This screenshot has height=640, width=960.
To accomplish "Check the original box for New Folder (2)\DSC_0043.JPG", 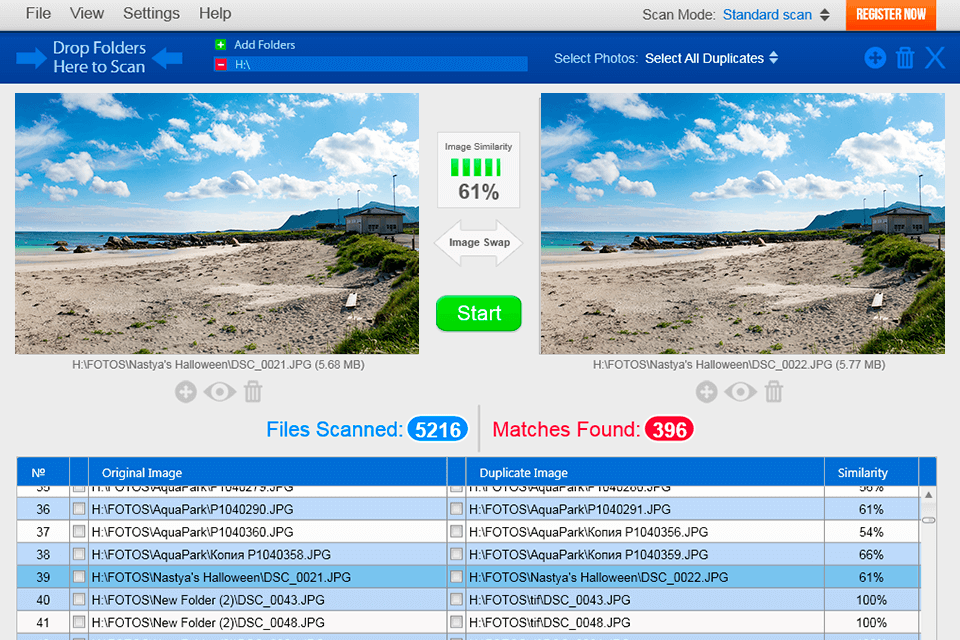I will coord(78,600).
